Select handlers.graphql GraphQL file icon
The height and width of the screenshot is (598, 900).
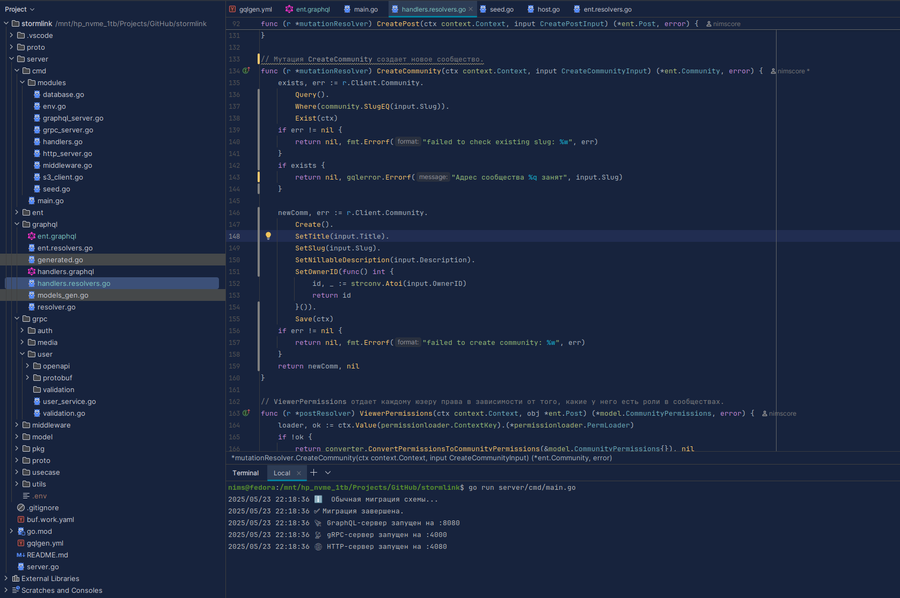(x=32, y=271)
